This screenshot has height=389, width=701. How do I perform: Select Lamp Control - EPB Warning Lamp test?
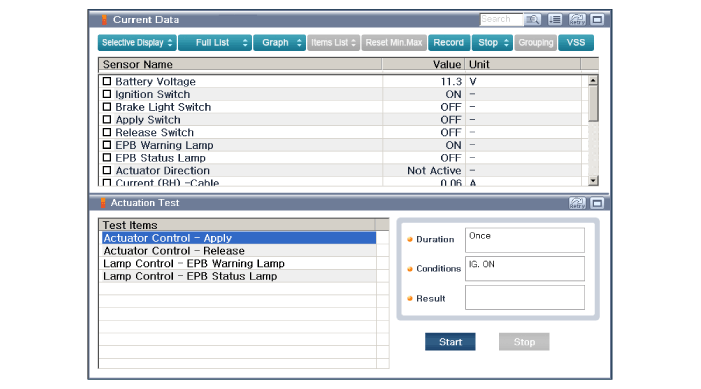(x=239, y=263)
